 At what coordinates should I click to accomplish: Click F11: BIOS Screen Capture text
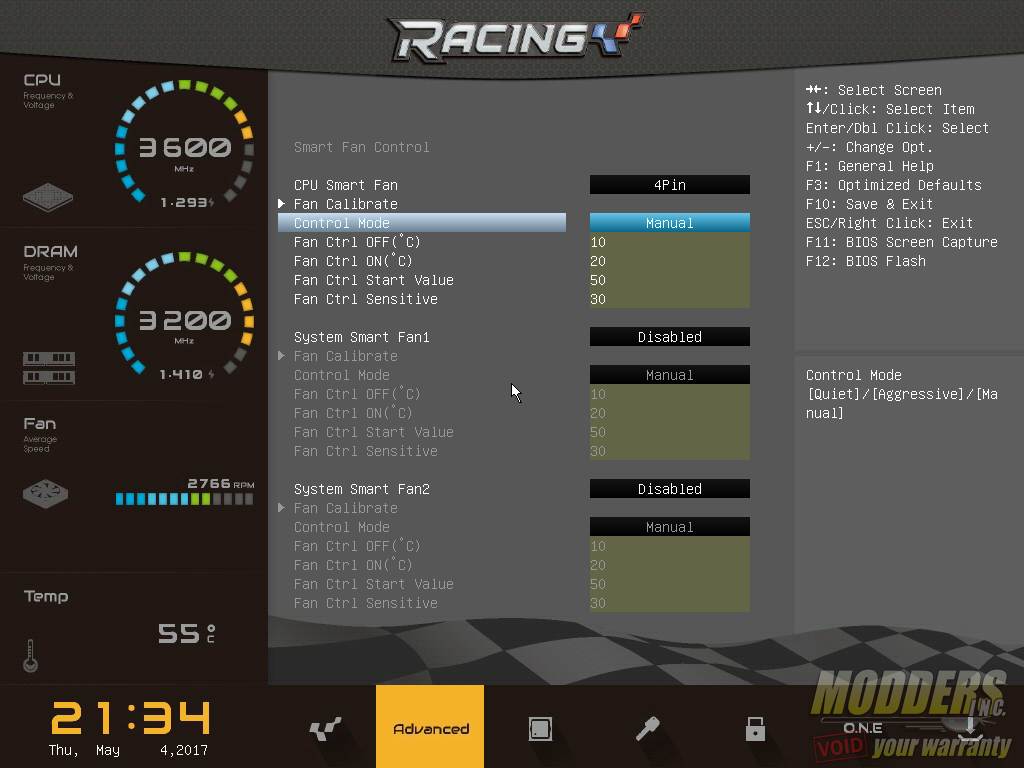pyautogui.click(x=902, y=242)
